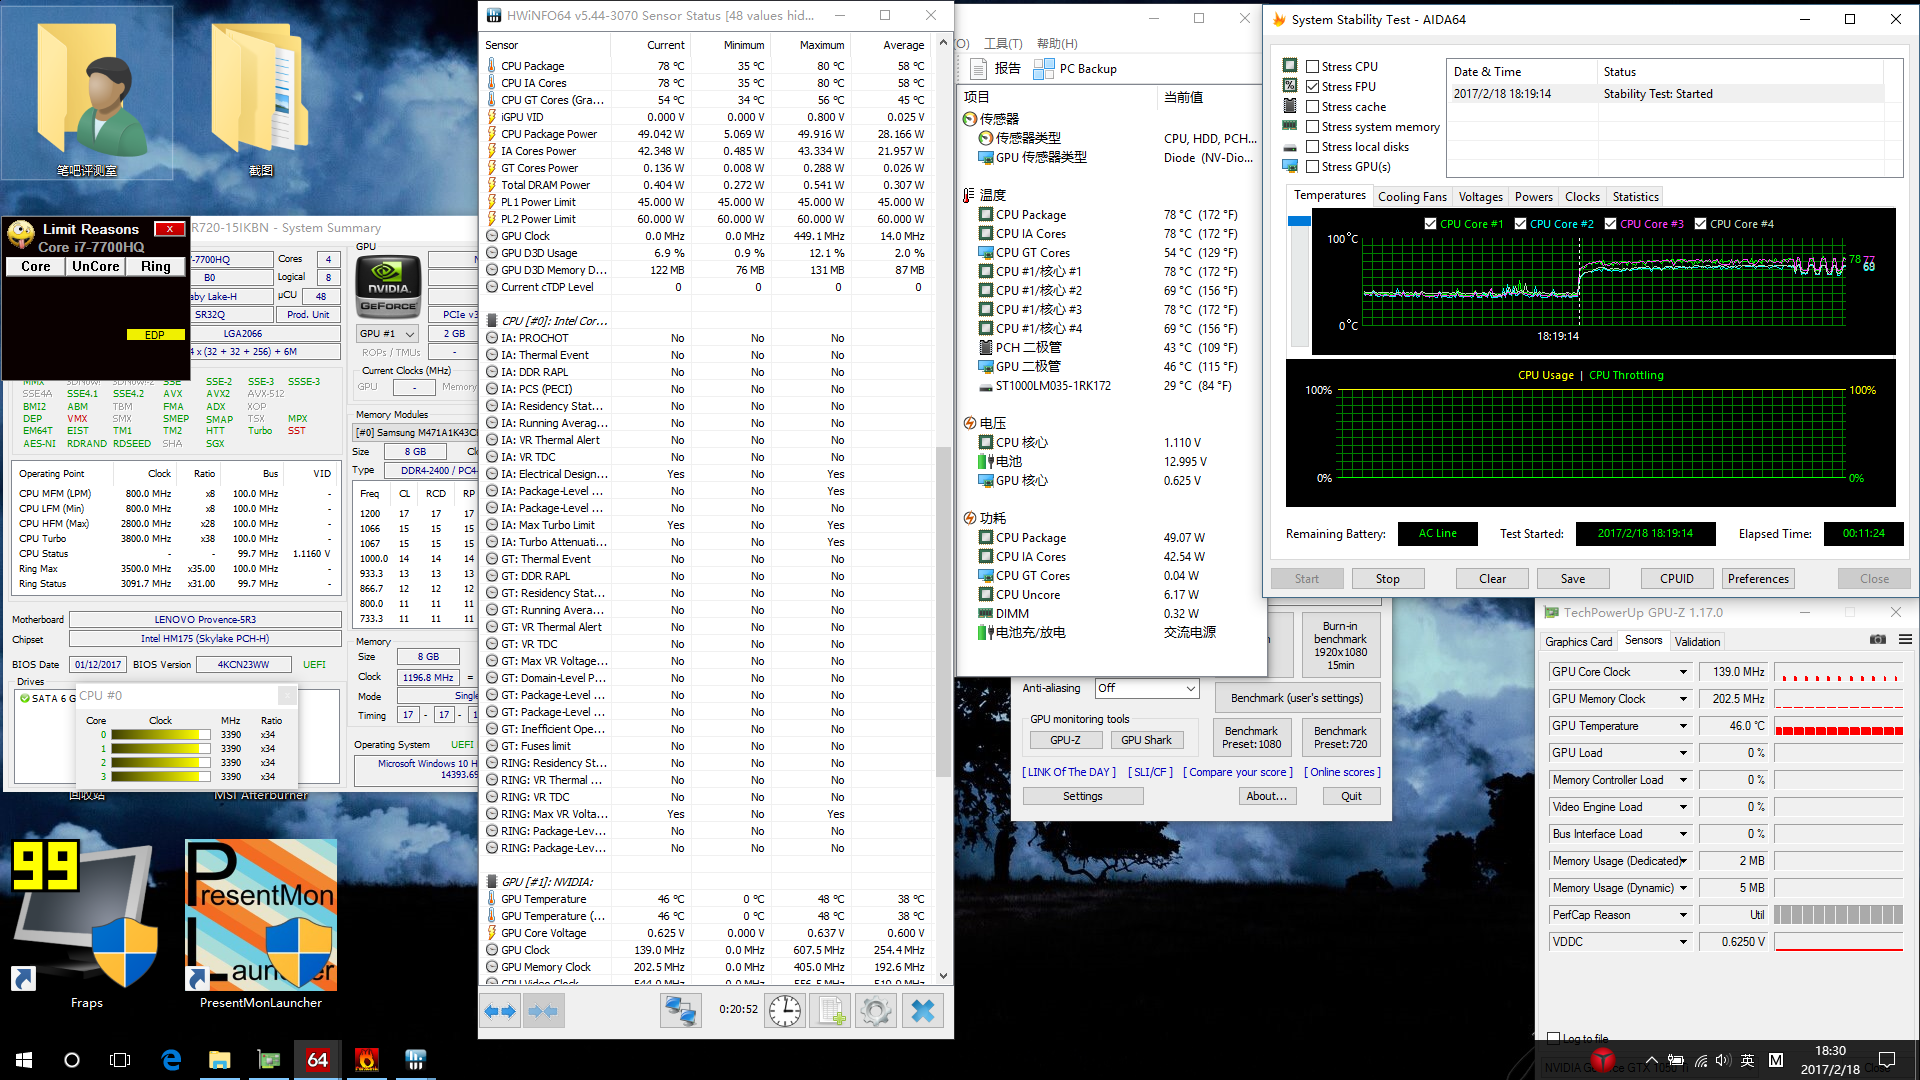This screenshot has width=1920, height=1080.
Task: Open HWiNFO sensor settings gear icon
Action: pos(875,1011)
